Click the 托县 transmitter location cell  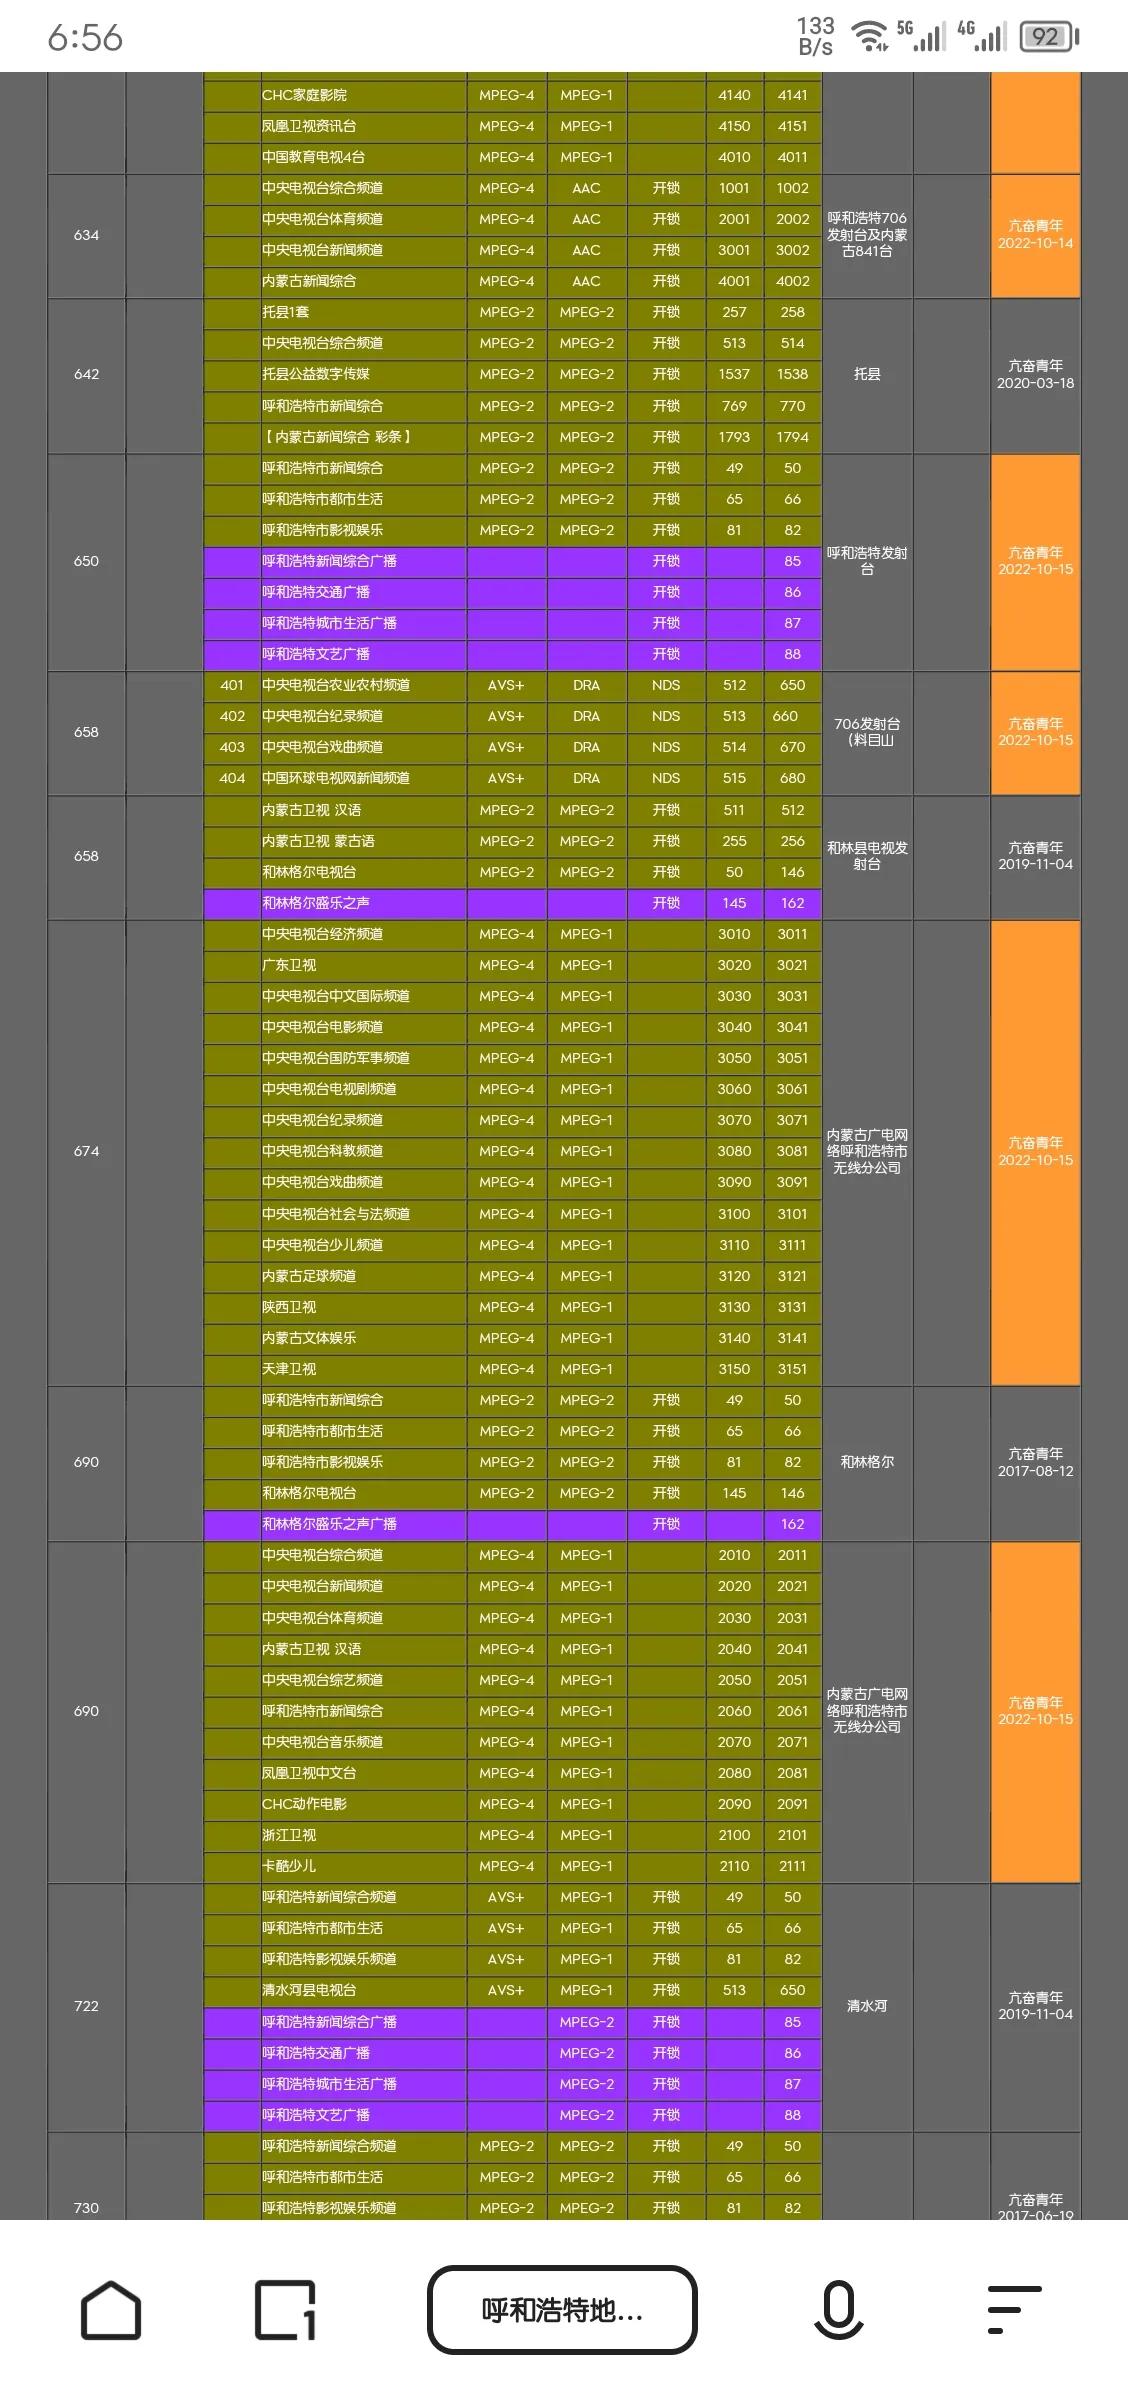pos(867,375)
